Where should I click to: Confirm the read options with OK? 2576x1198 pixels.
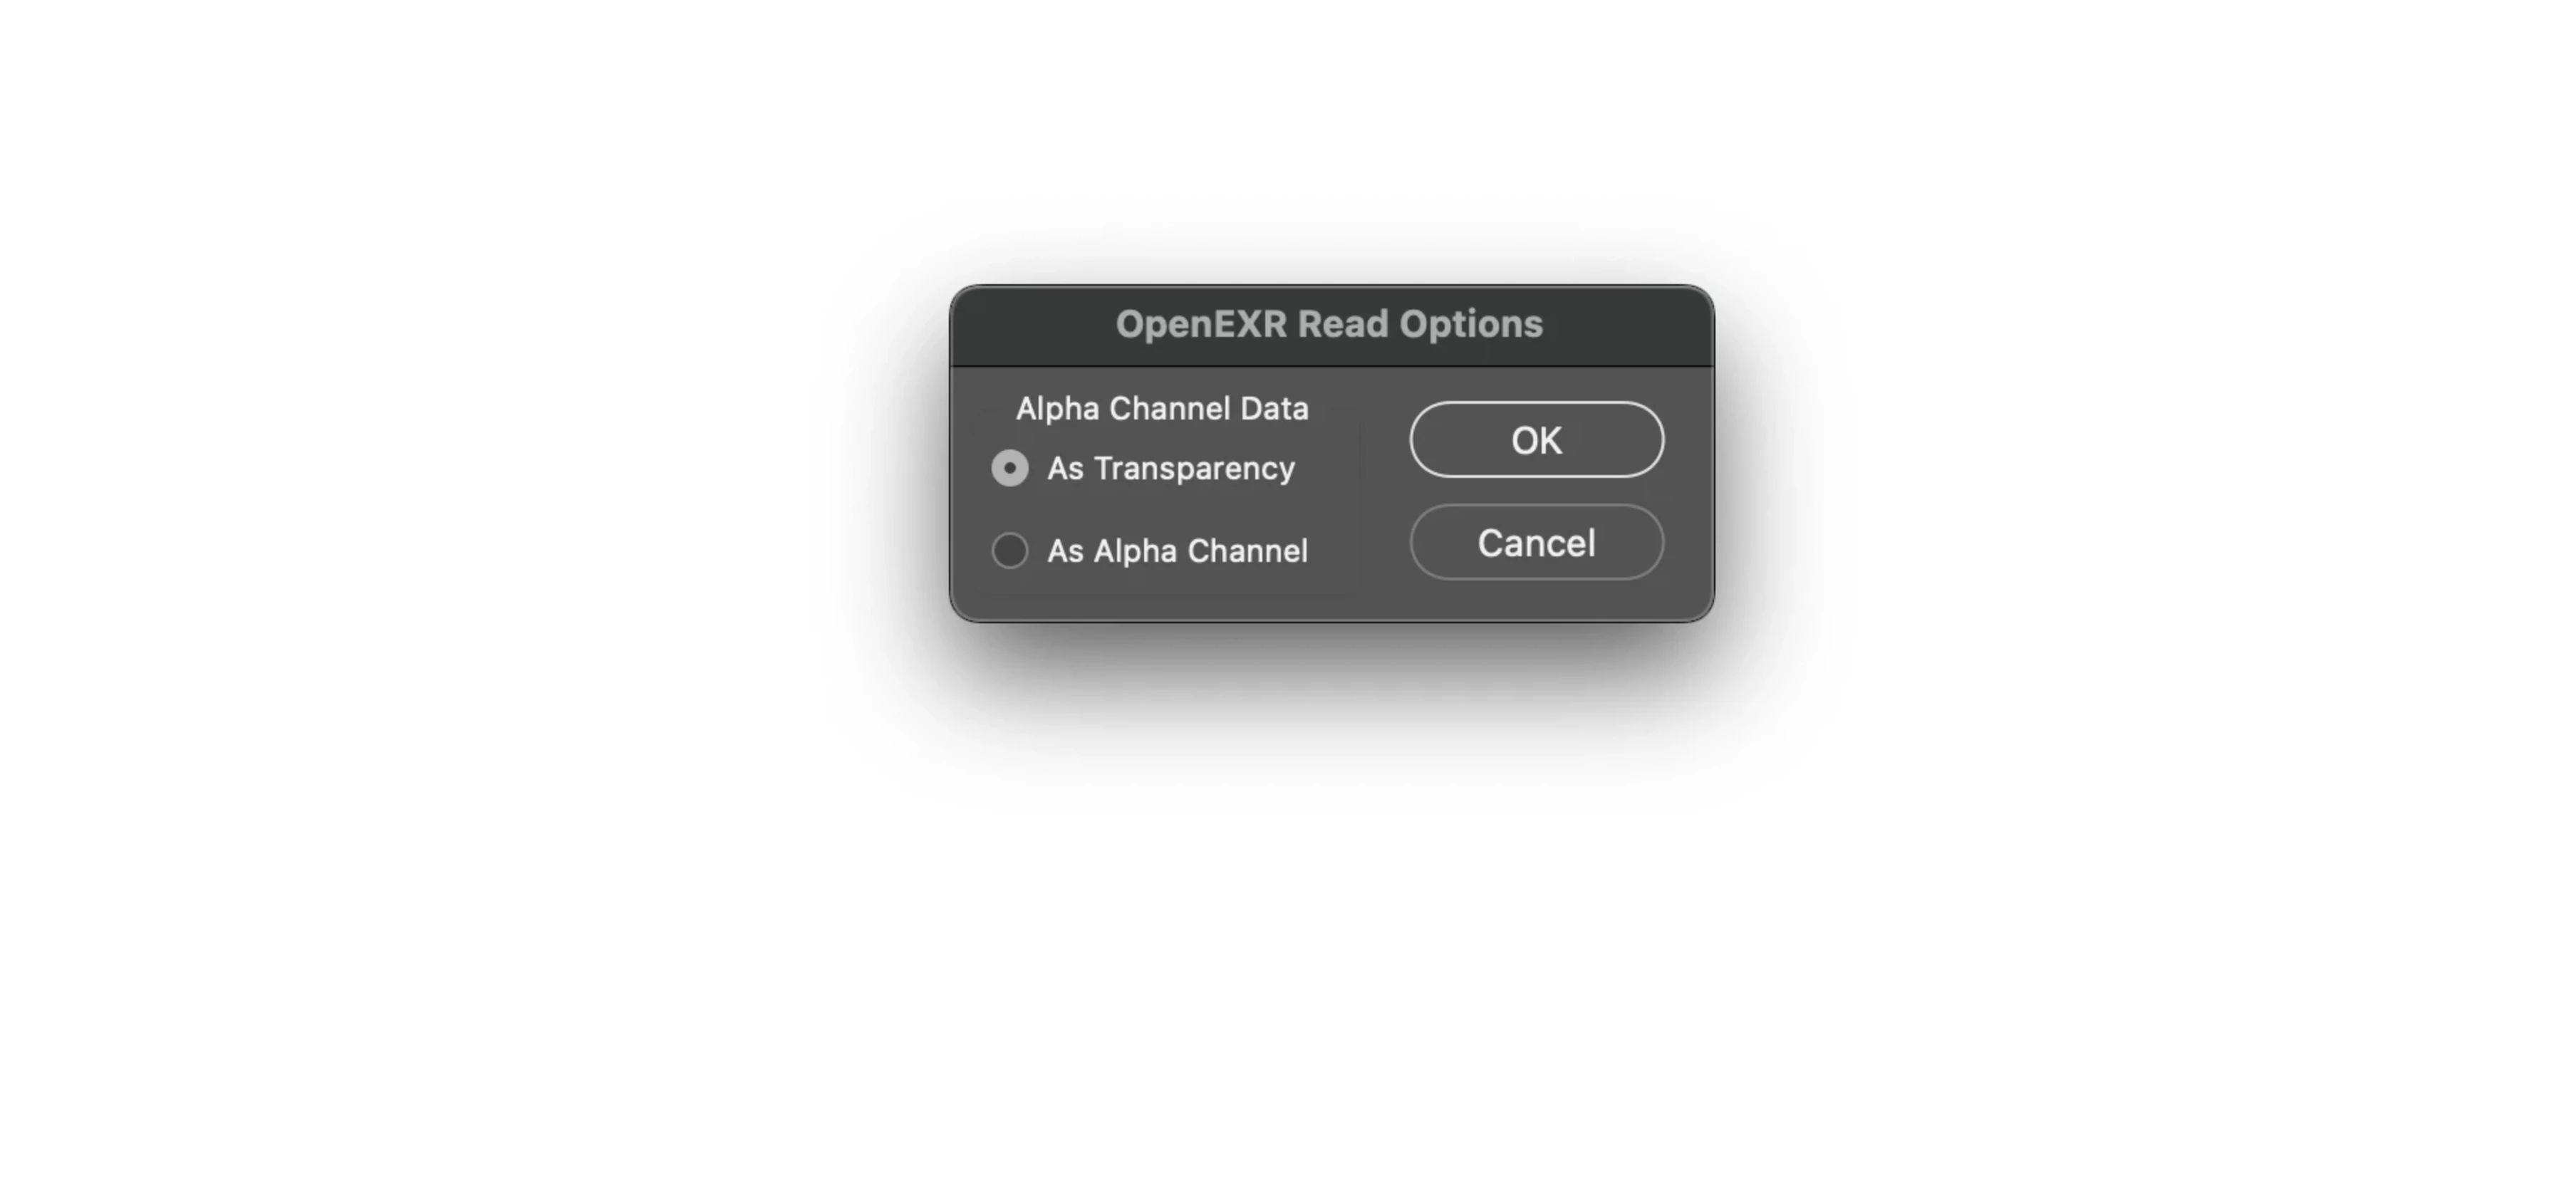tap(1536, 440)
